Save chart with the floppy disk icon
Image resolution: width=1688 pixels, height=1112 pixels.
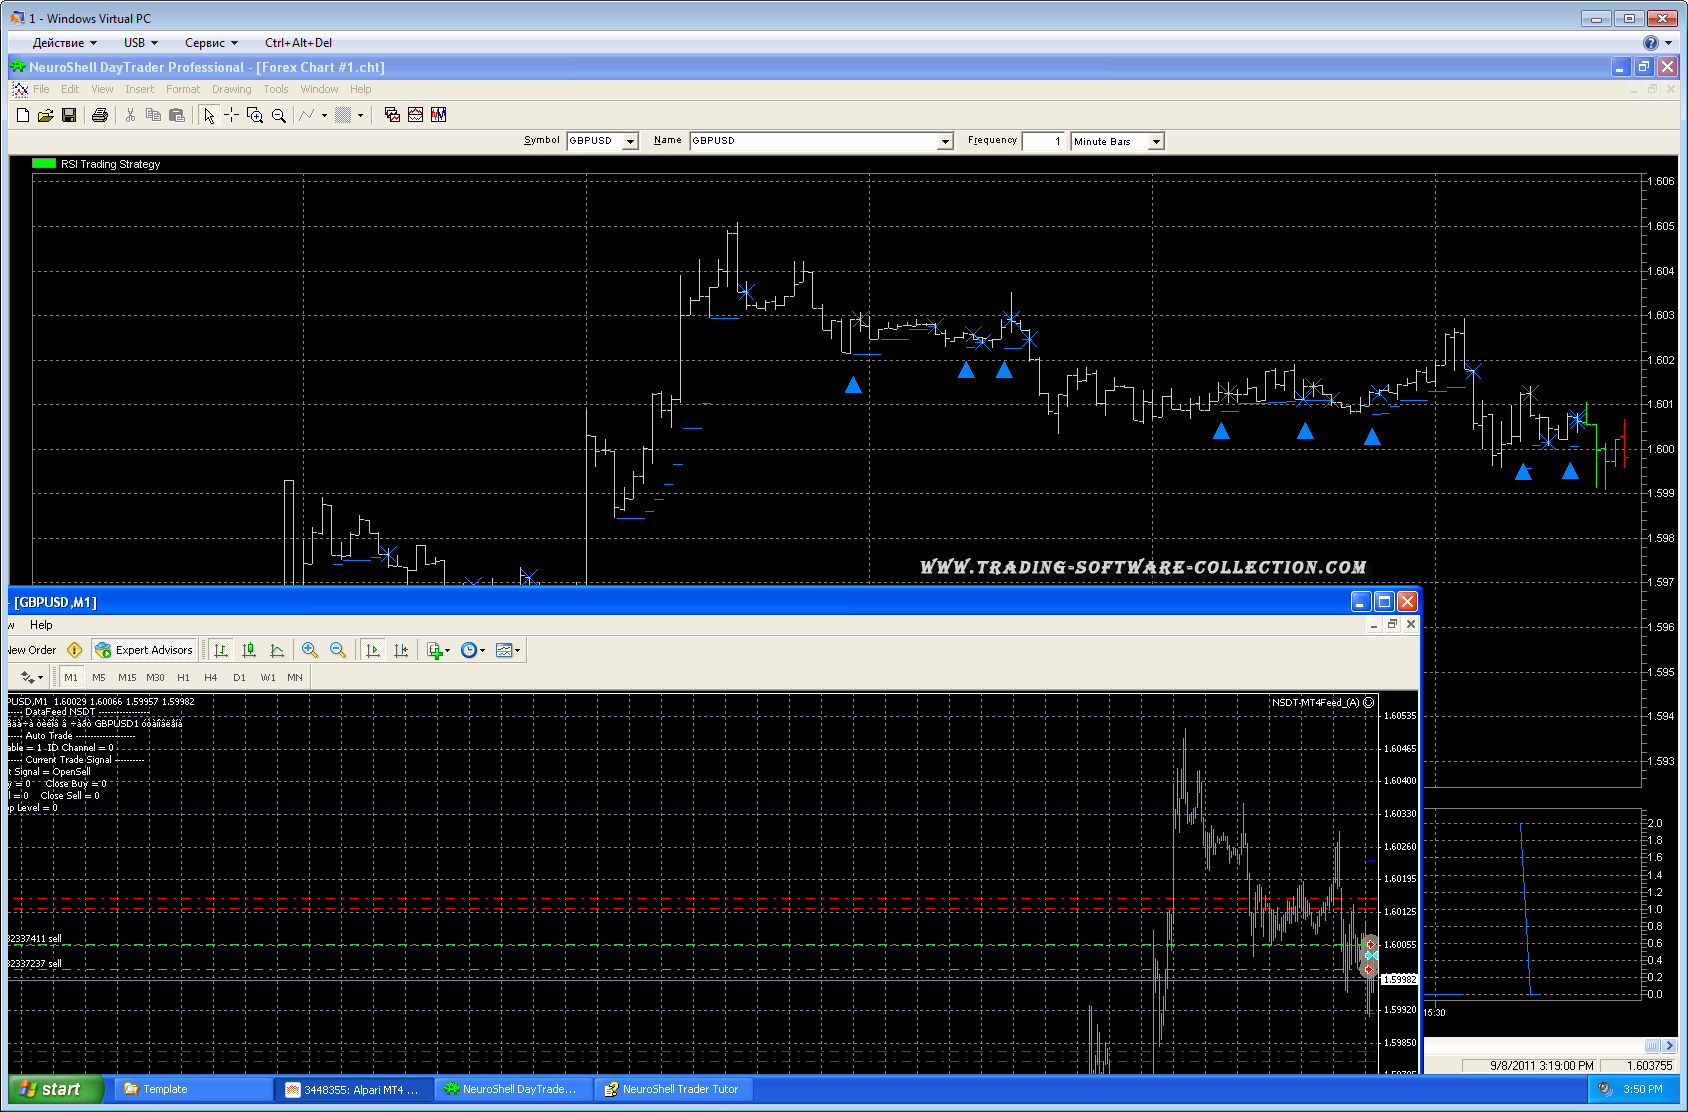pos(69,116)
